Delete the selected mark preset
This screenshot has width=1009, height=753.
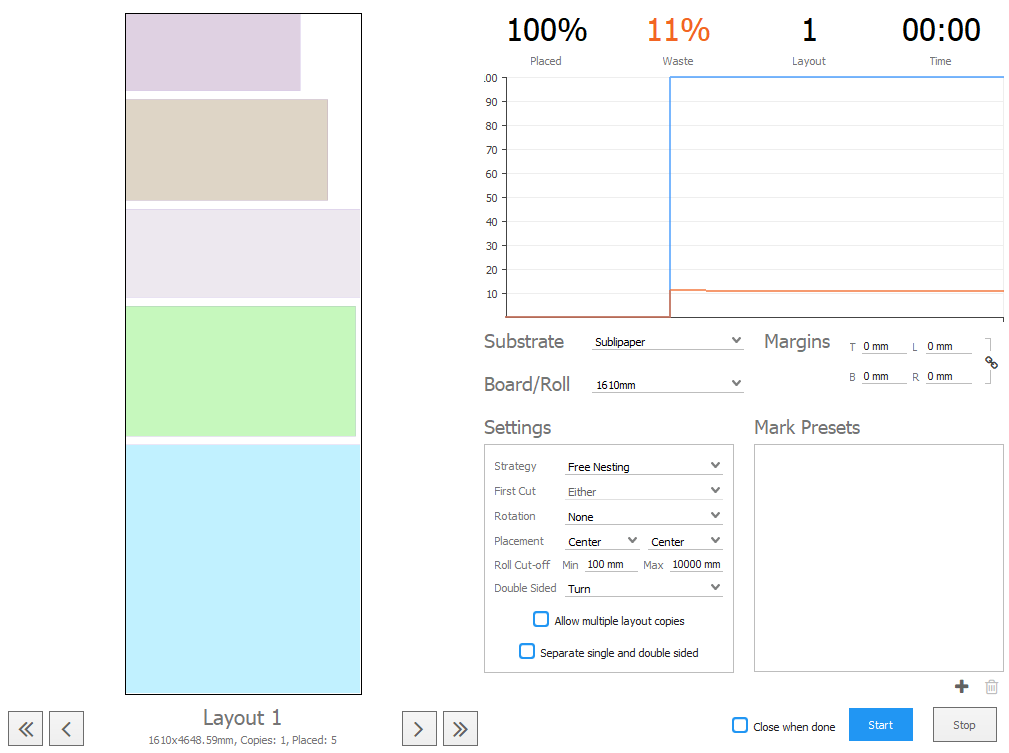(x=991, y=687)
